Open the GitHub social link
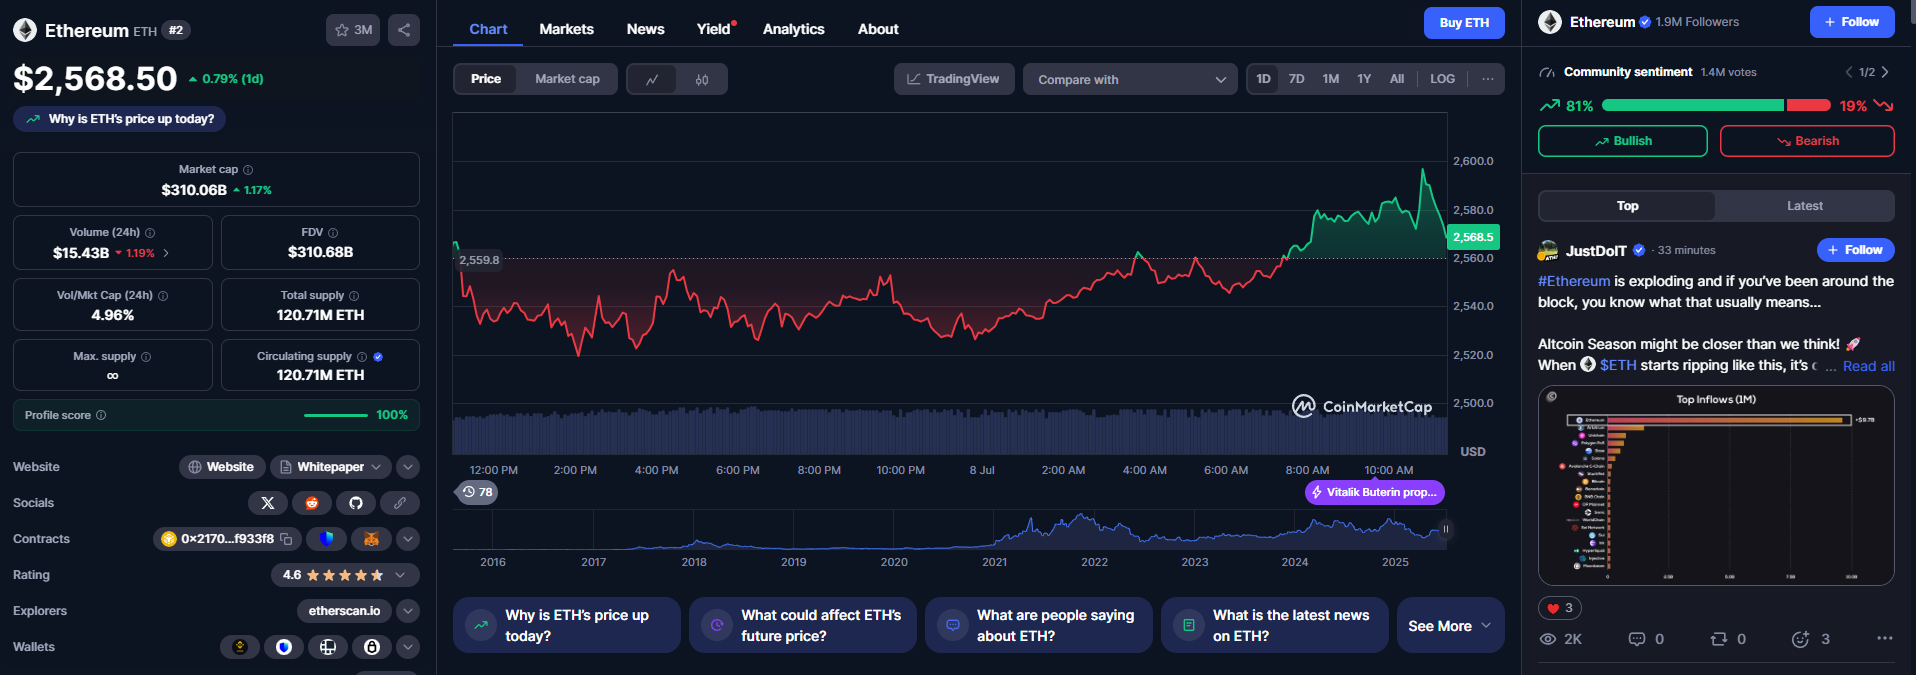 [x=356, y=503]
